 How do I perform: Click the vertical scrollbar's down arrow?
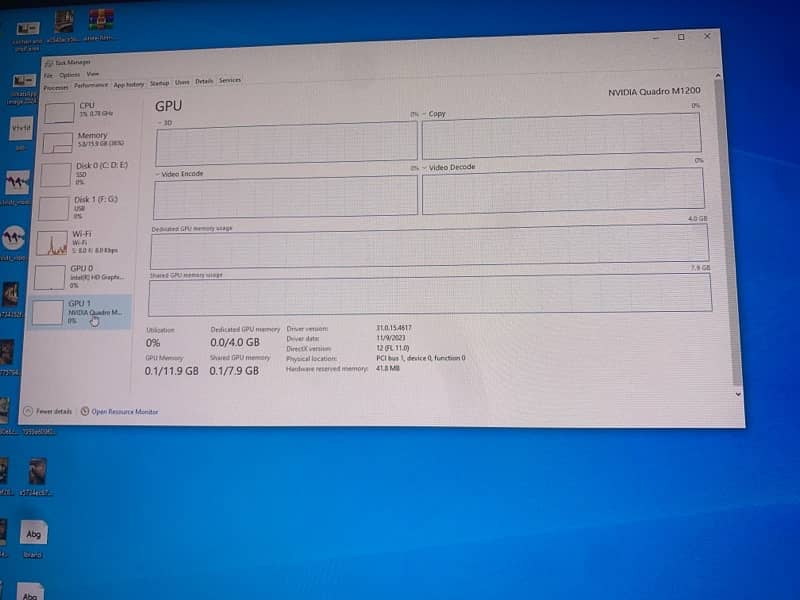738,394
